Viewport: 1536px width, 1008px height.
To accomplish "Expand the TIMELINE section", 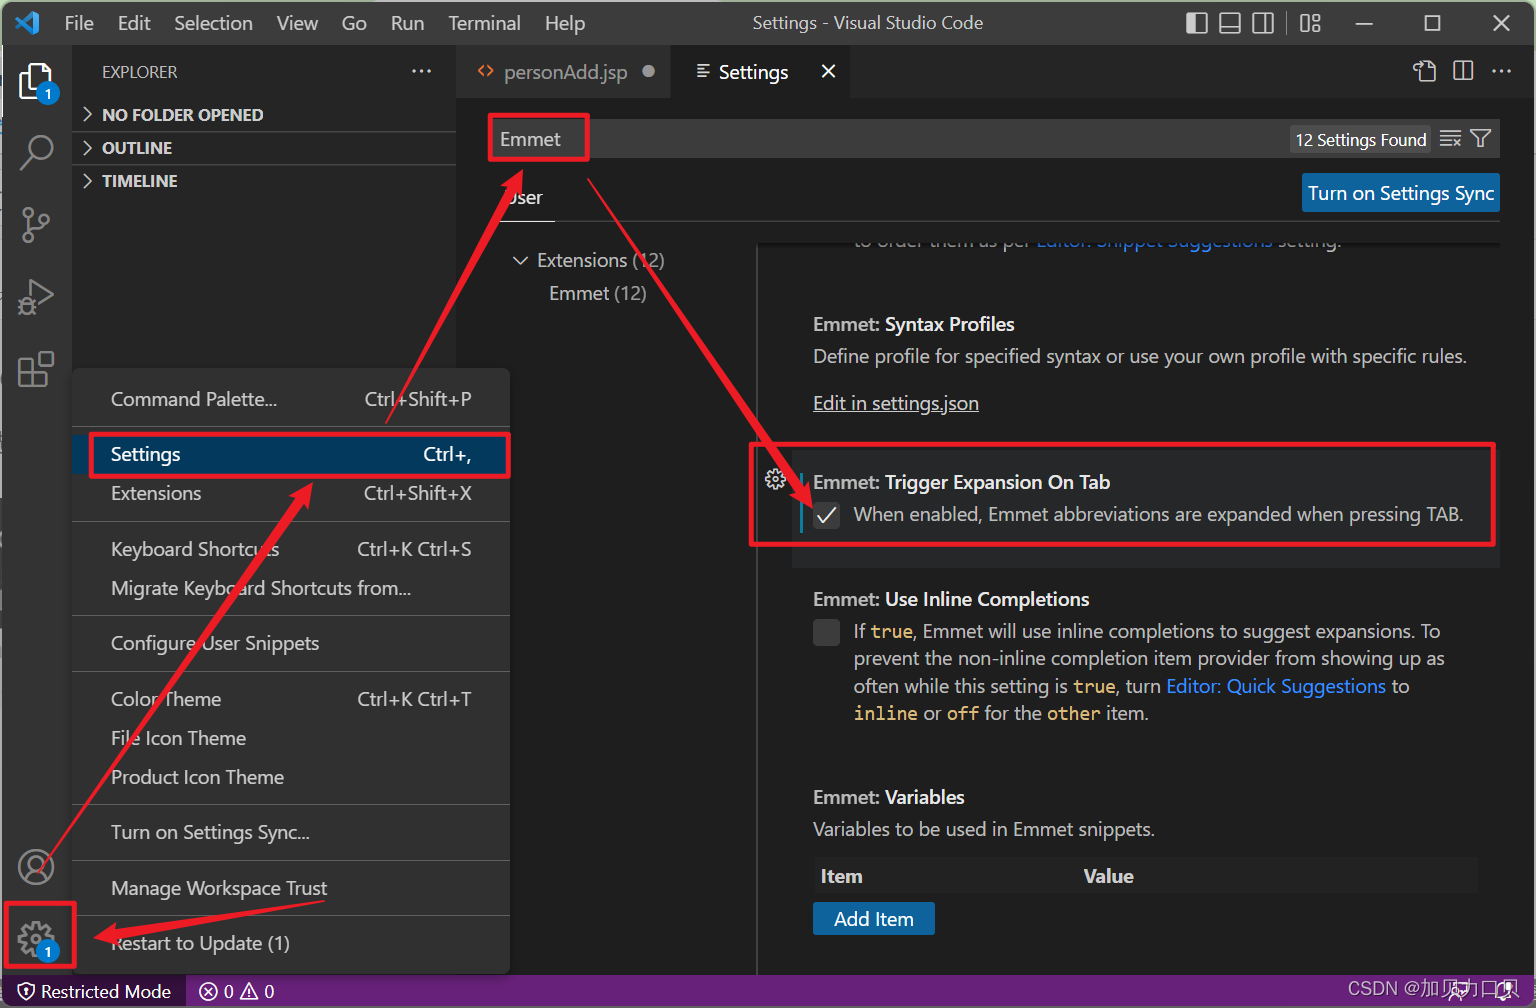I will tap(264, 181).
